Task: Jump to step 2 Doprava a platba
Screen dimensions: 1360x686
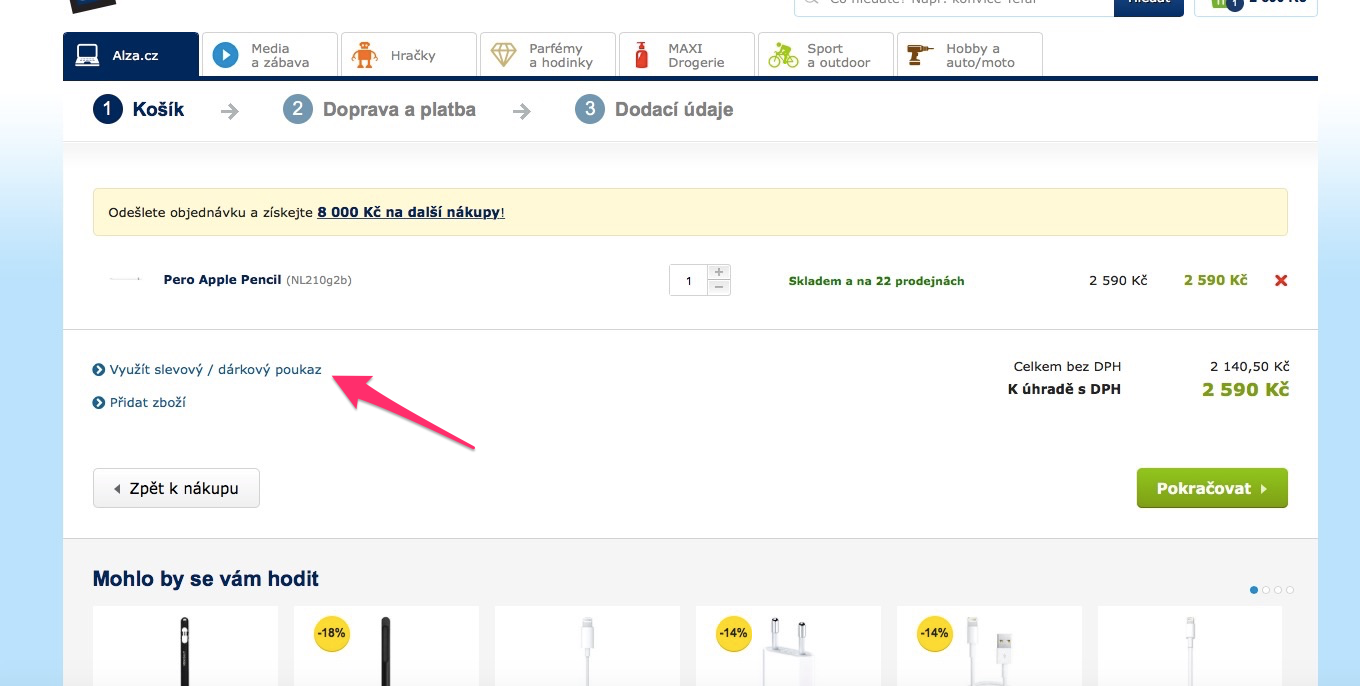Action: (379, 109)
